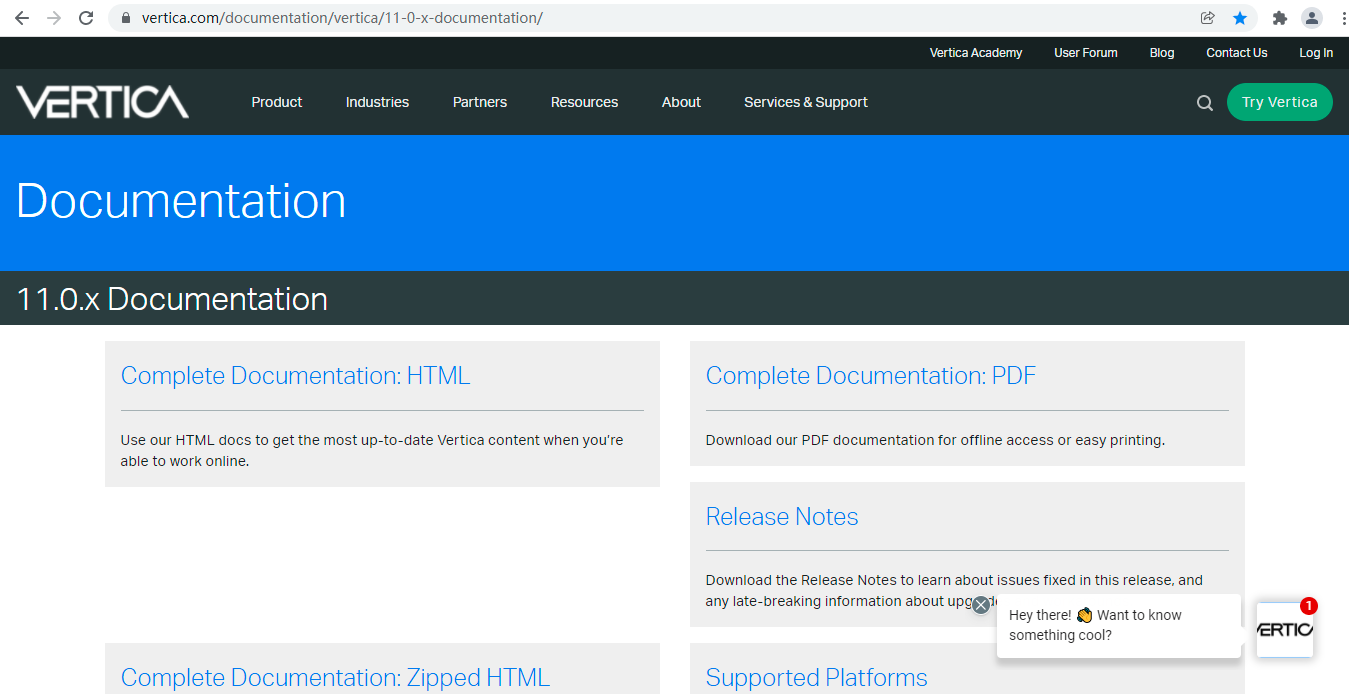Bookmark this page with the star icon

(x=1240, y=18)
